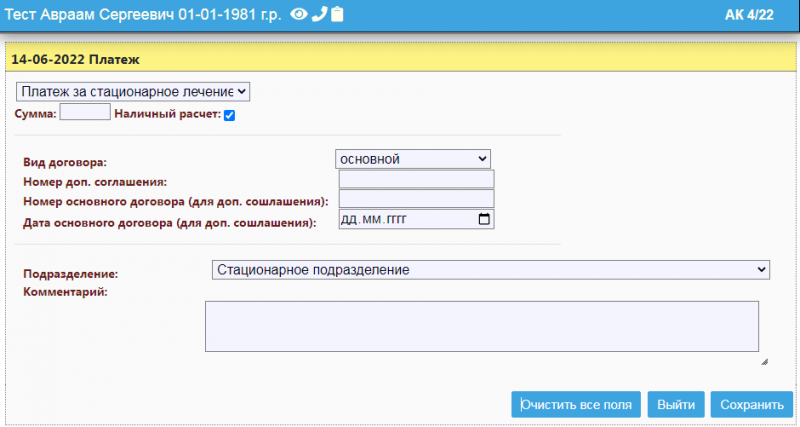Viewport: 800px width, 427px height.
Task: Click the Сумма input field
Action: pyautogui.click(x=85, y=113)
